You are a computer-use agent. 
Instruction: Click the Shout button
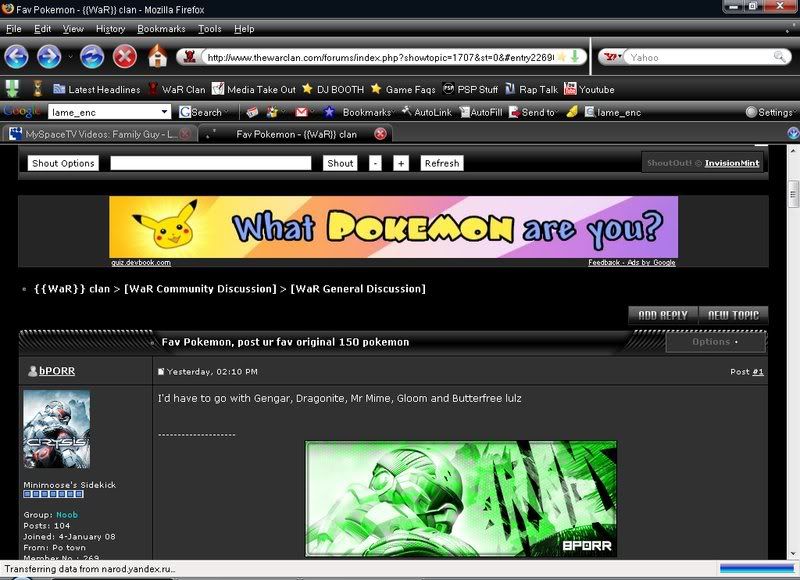(x=340, y=163)
